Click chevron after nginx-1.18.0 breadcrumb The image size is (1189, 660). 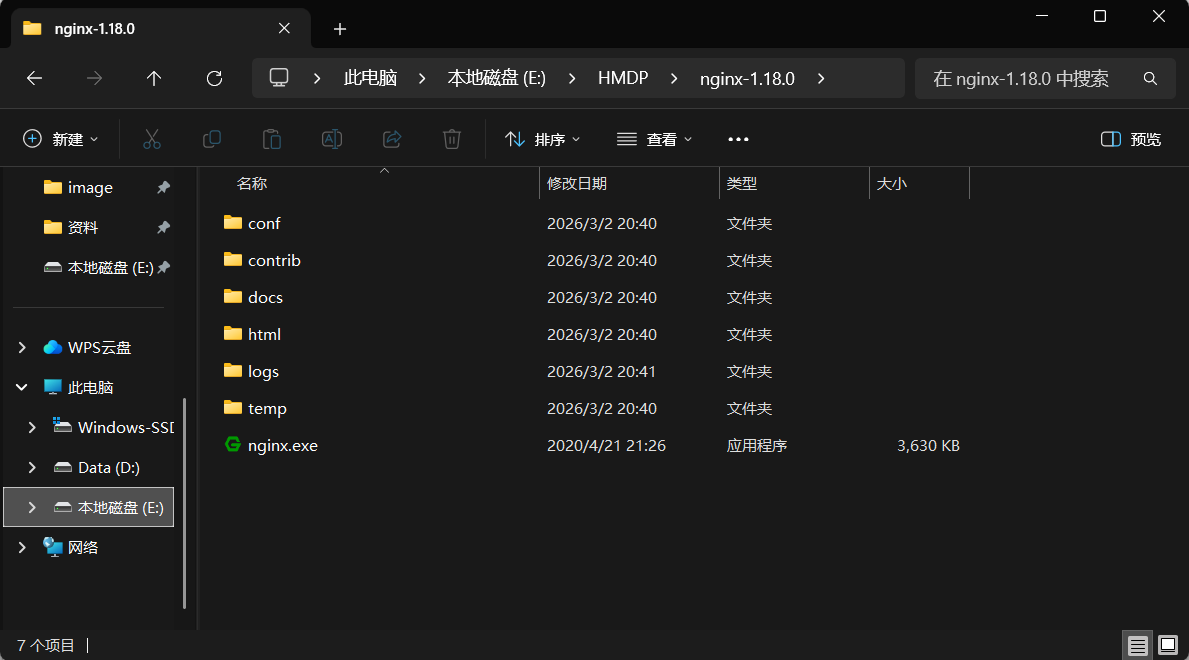(821, 78)
